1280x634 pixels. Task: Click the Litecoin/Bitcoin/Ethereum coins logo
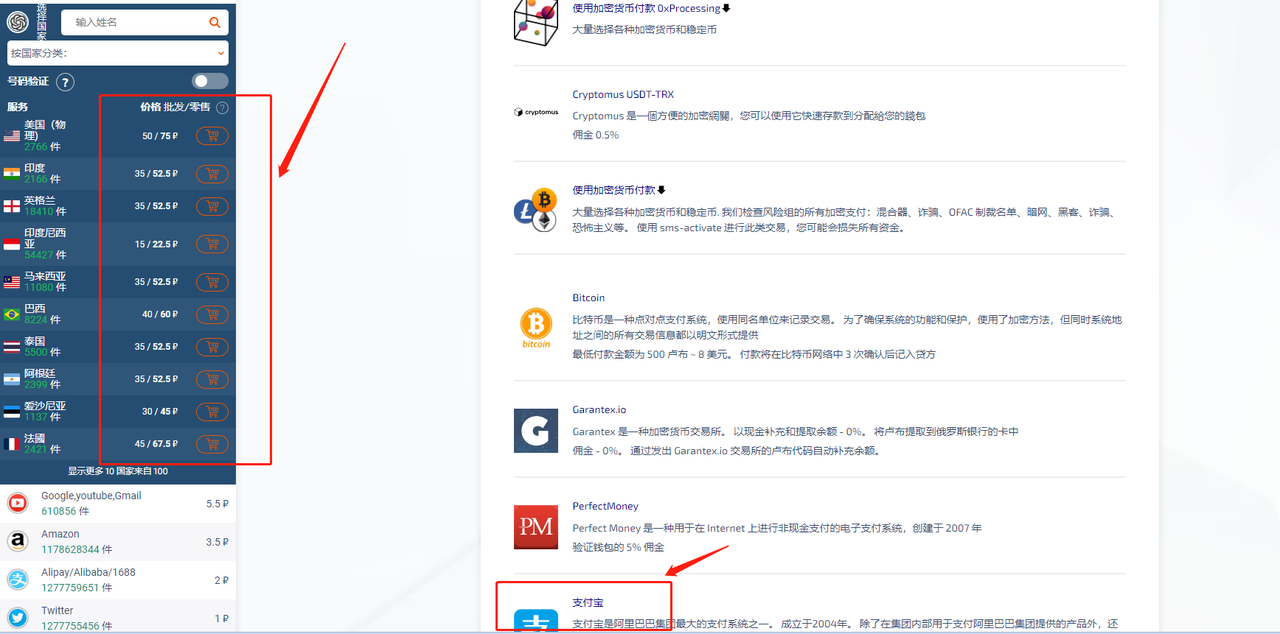pyautogui.click(x=536, y=210)
